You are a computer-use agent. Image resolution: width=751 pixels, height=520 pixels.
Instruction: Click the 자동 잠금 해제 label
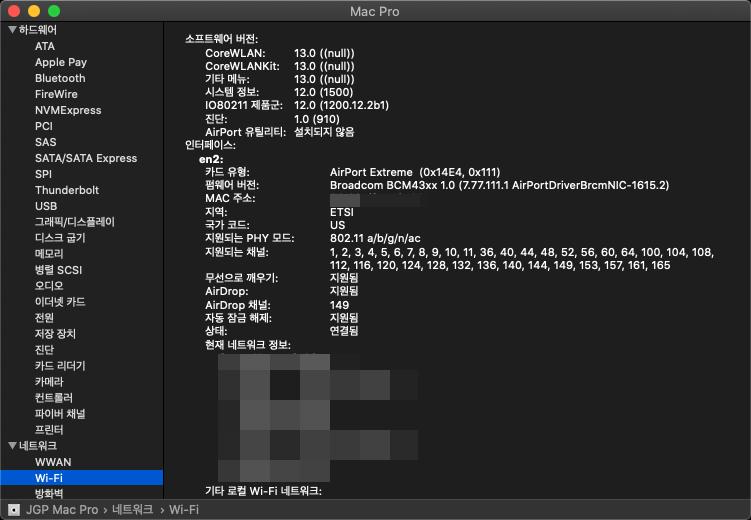238,318
